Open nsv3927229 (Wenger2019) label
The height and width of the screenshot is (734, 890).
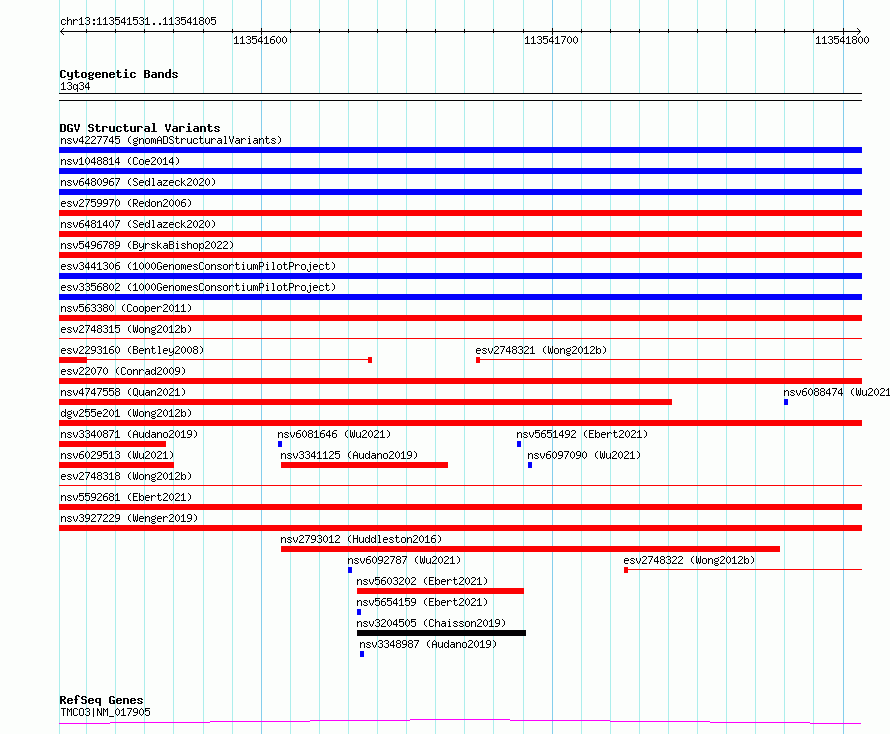(x=129, y=518)
